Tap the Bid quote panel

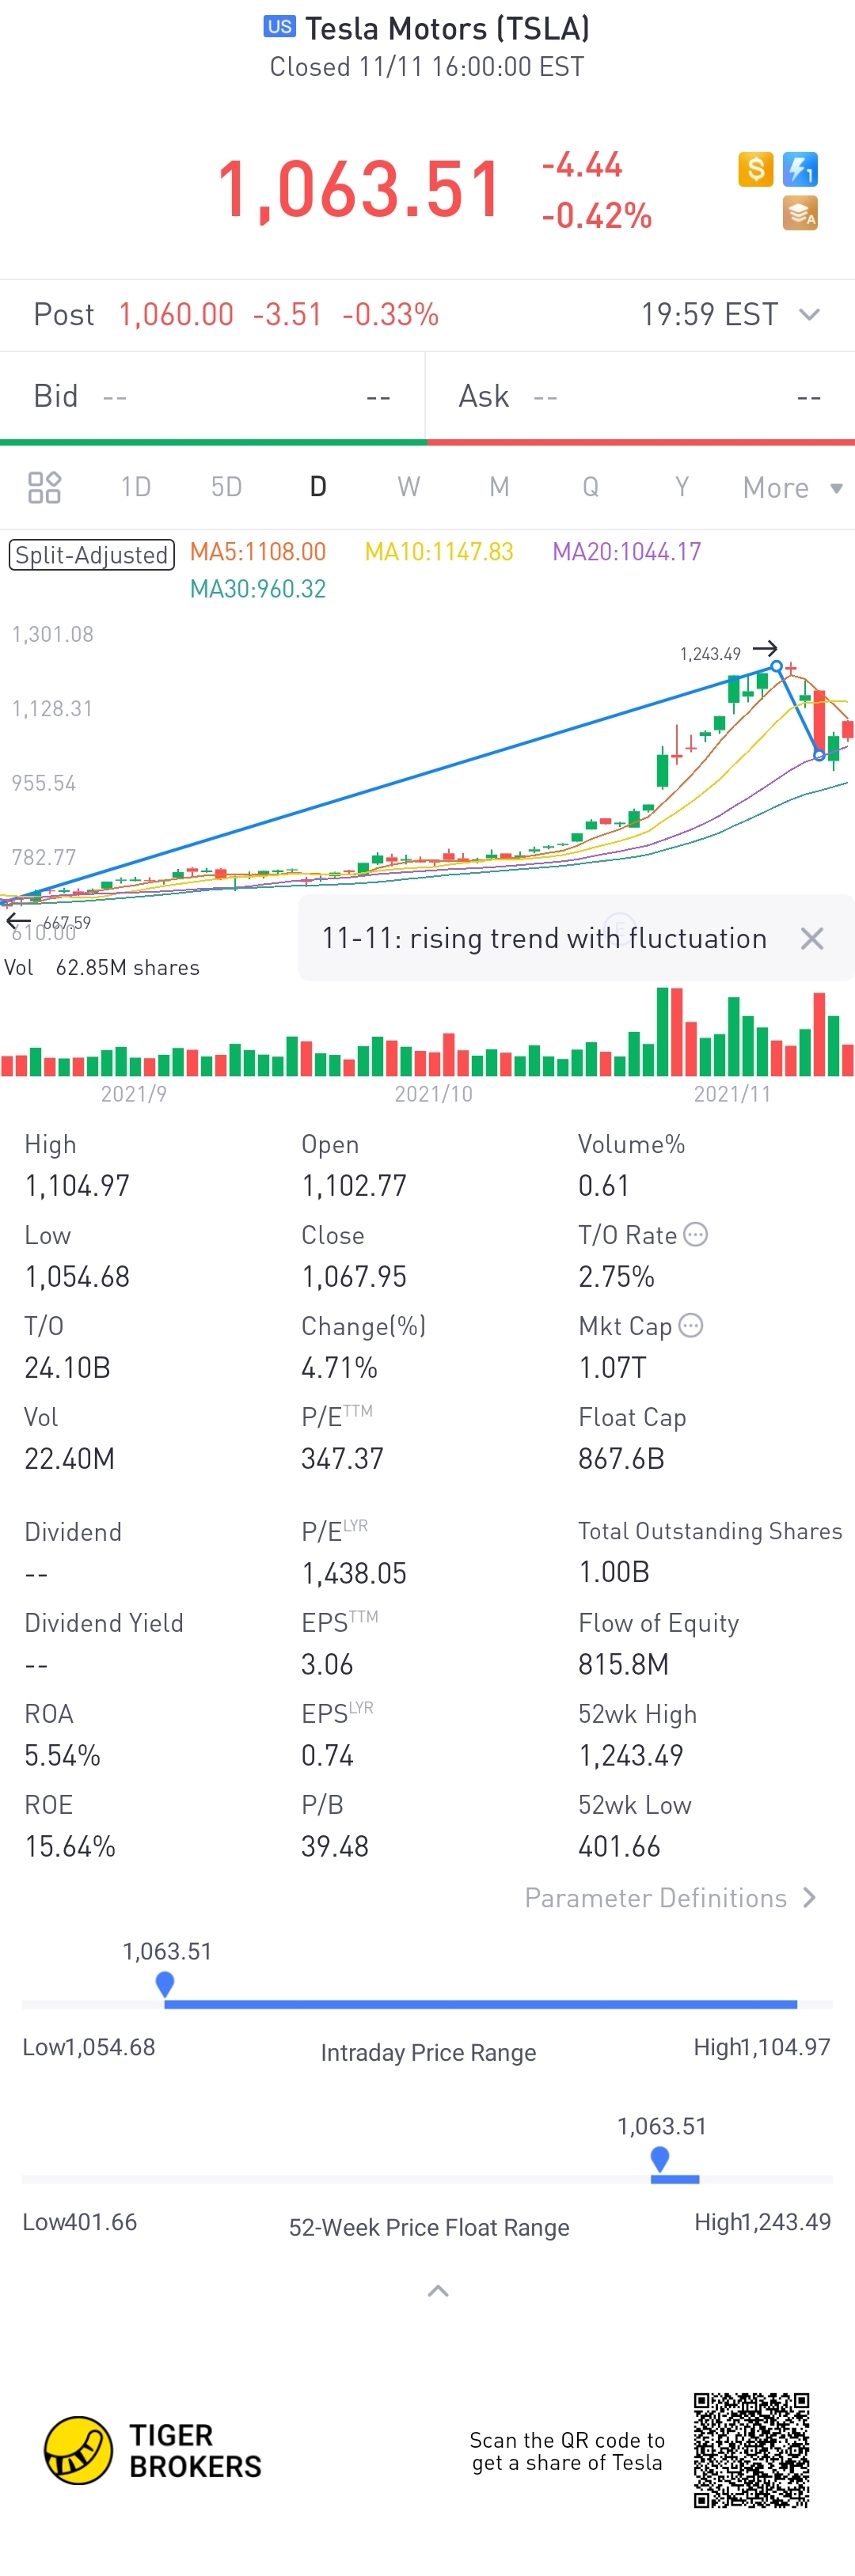213,397
